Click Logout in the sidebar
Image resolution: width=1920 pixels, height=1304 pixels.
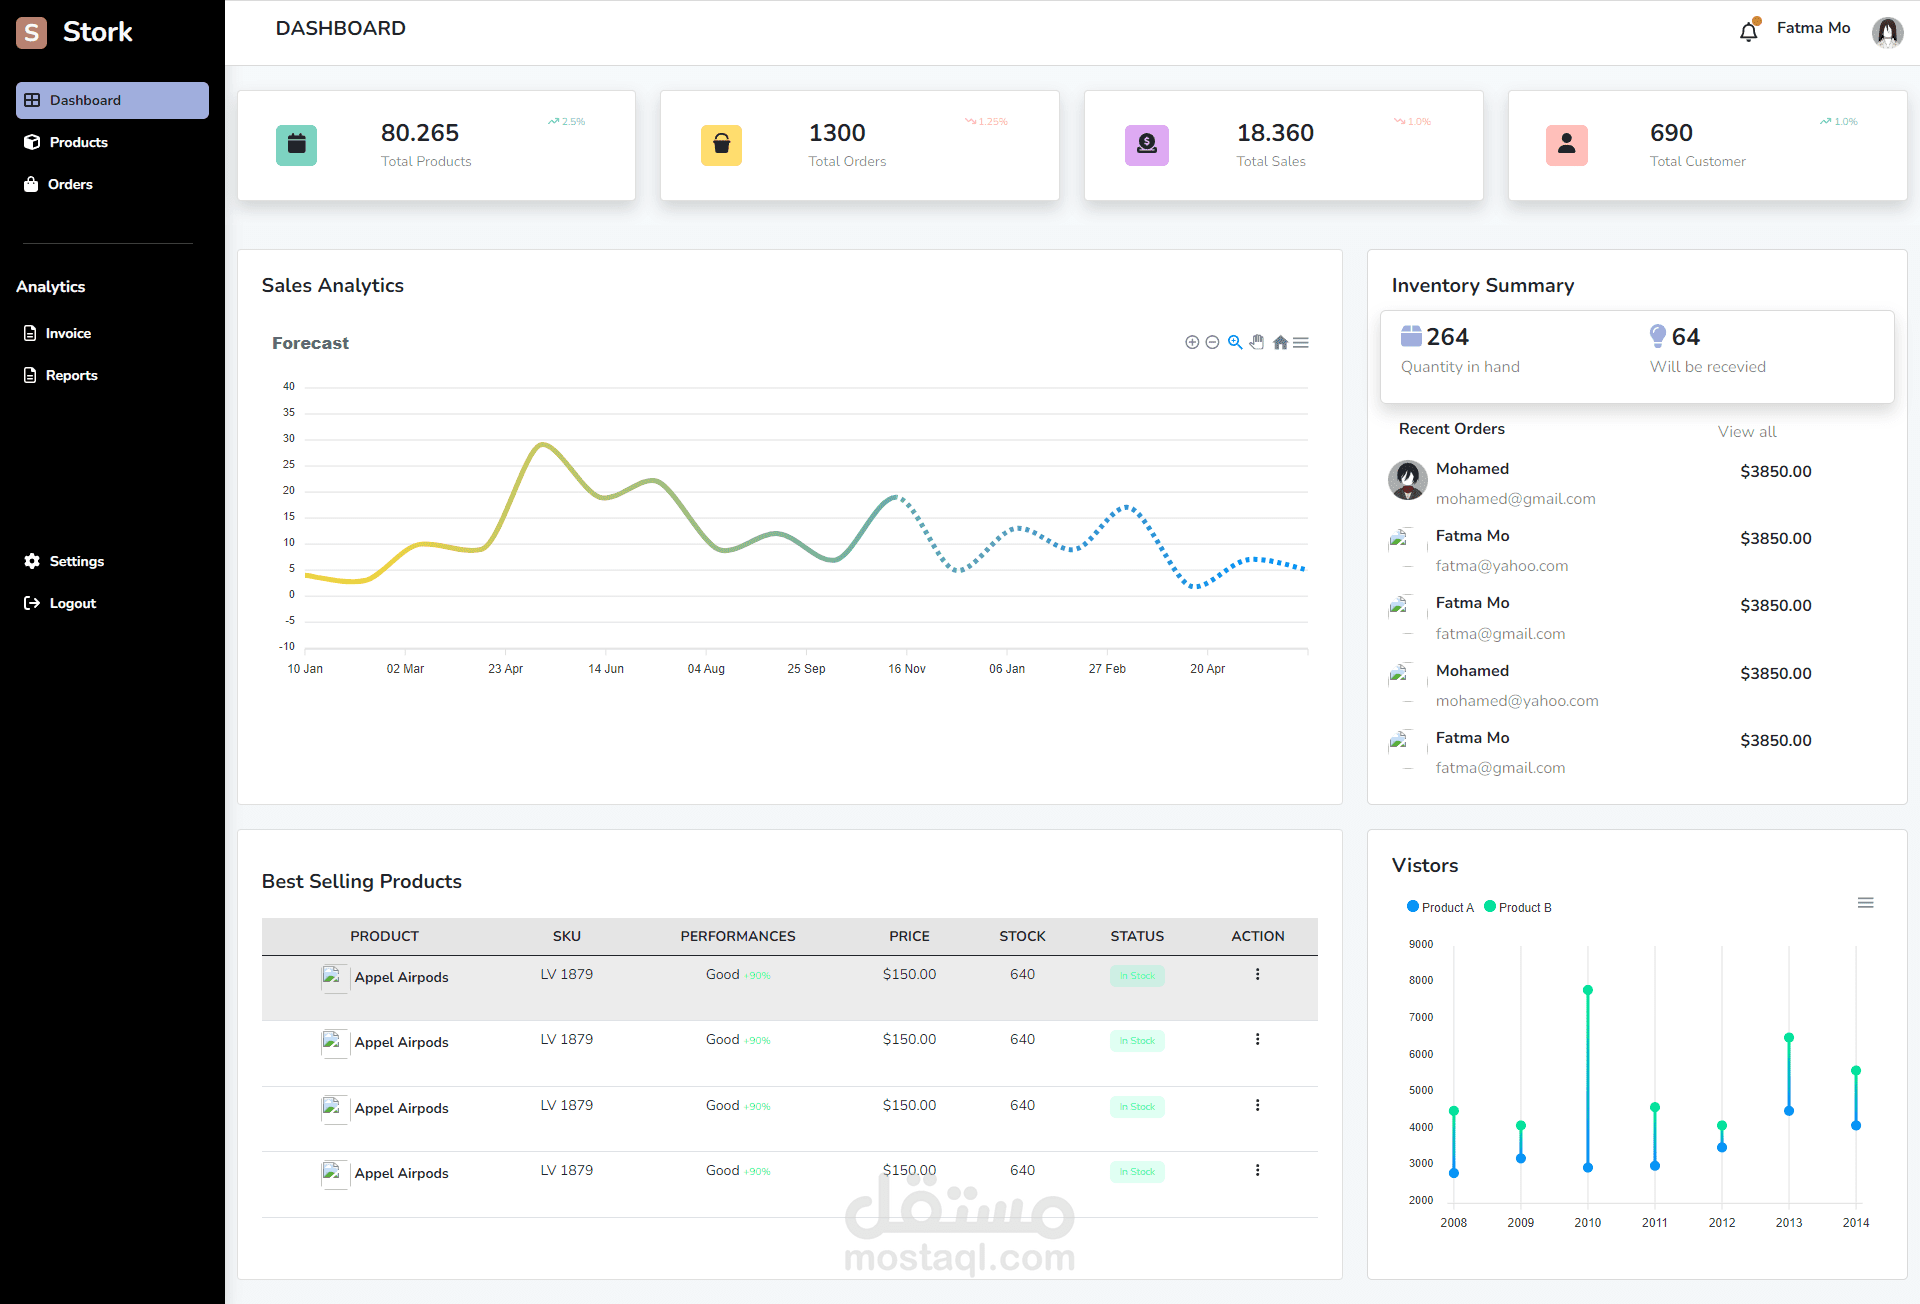click(x=72, y=603)
